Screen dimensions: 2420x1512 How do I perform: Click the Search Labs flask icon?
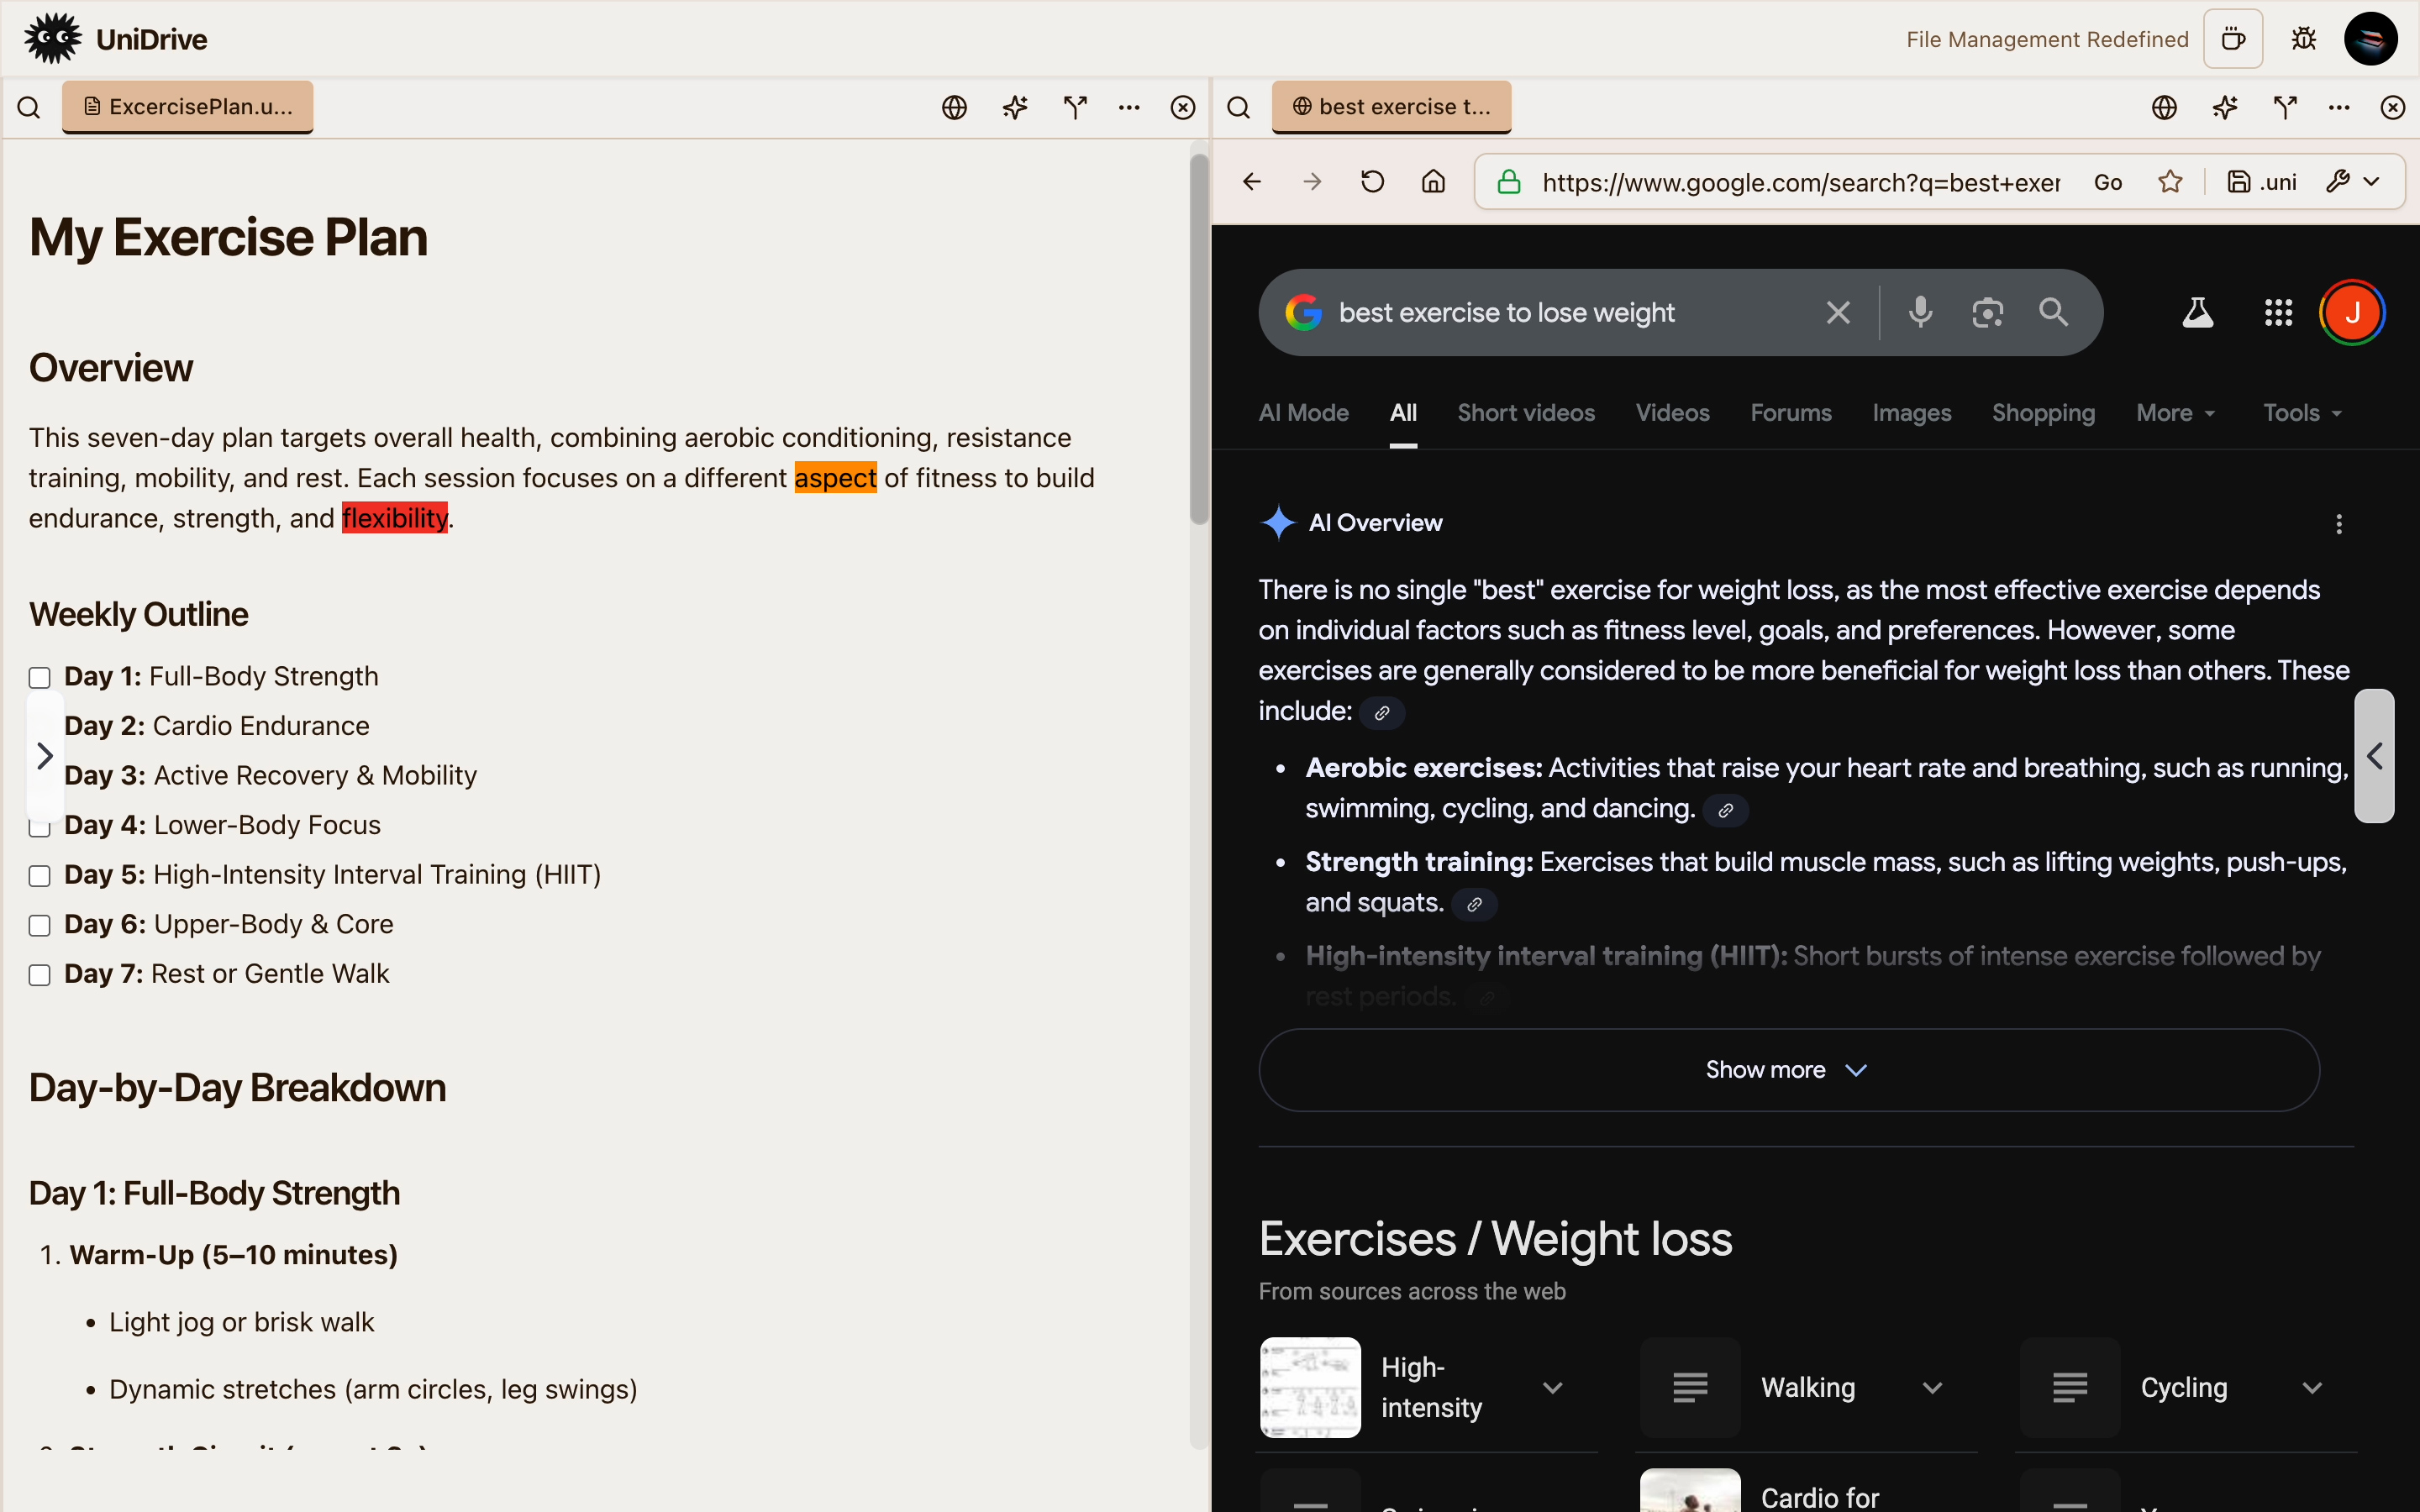coord(2197,312)
